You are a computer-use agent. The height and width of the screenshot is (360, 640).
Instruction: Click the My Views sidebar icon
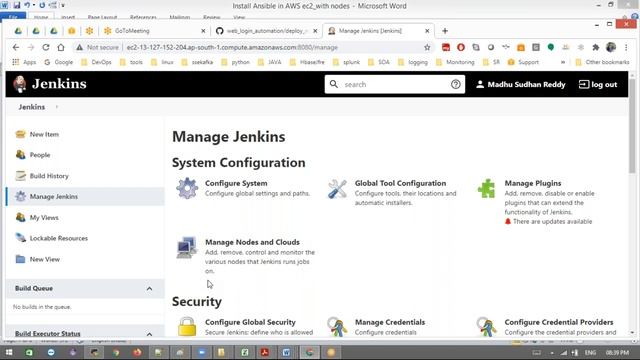pyautogui.click(x=20, y=217)
